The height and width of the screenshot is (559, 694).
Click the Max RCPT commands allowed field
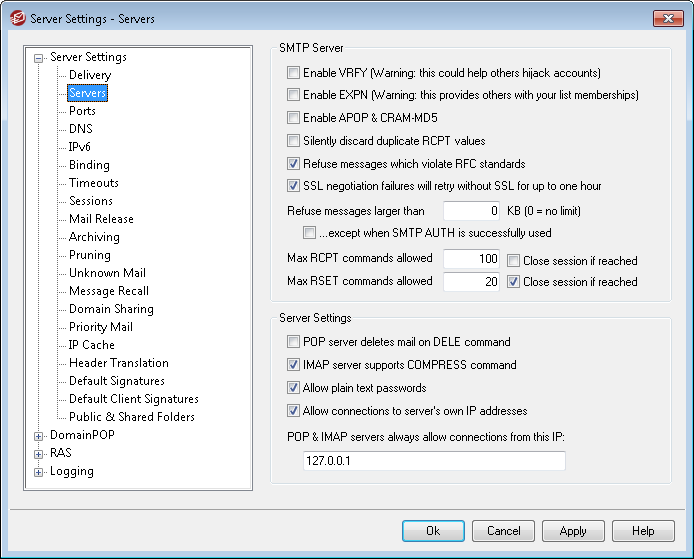point(471,260)
